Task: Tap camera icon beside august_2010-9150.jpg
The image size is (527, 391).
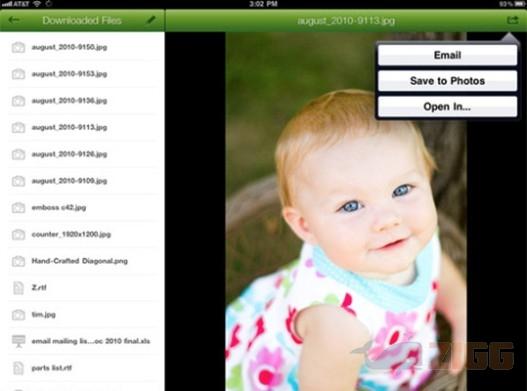Action: pyautogui.click(x=18, y=47)
